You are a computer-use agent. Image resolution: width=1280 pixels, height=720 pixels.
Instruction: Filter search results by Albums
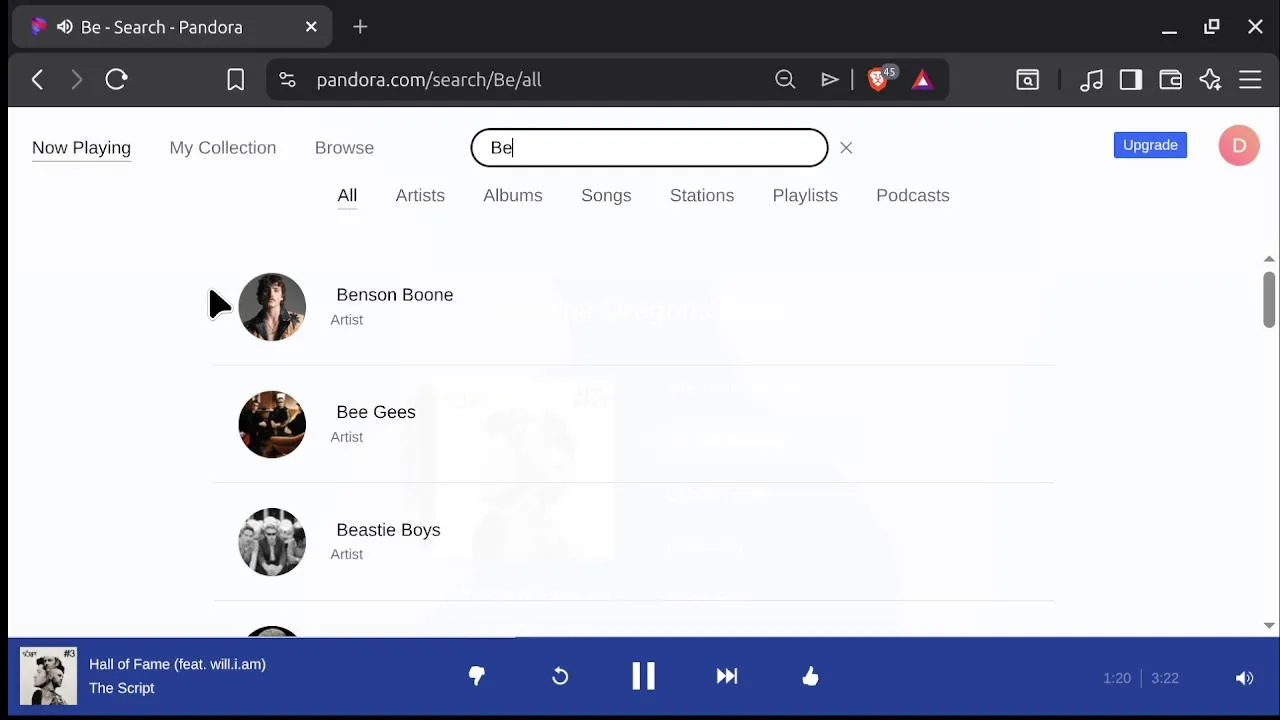point(513,196)
